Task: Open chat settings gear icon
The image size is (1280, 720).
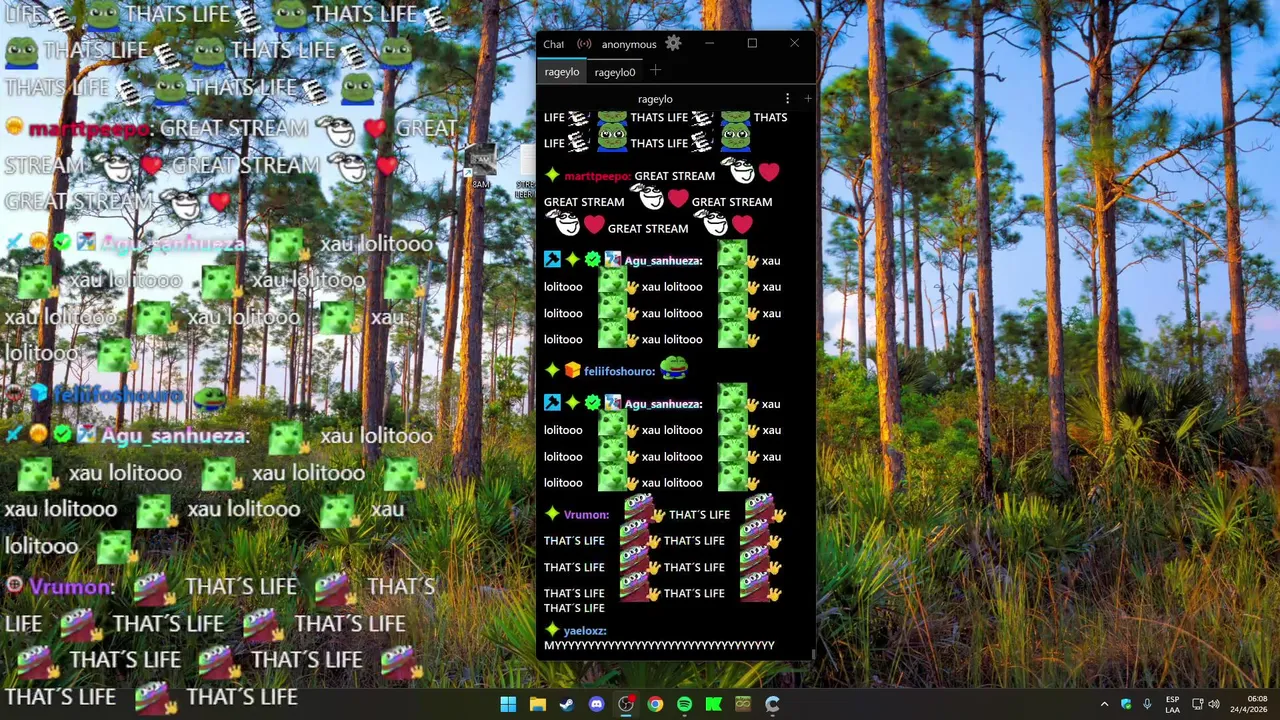Action: point(673,43)
